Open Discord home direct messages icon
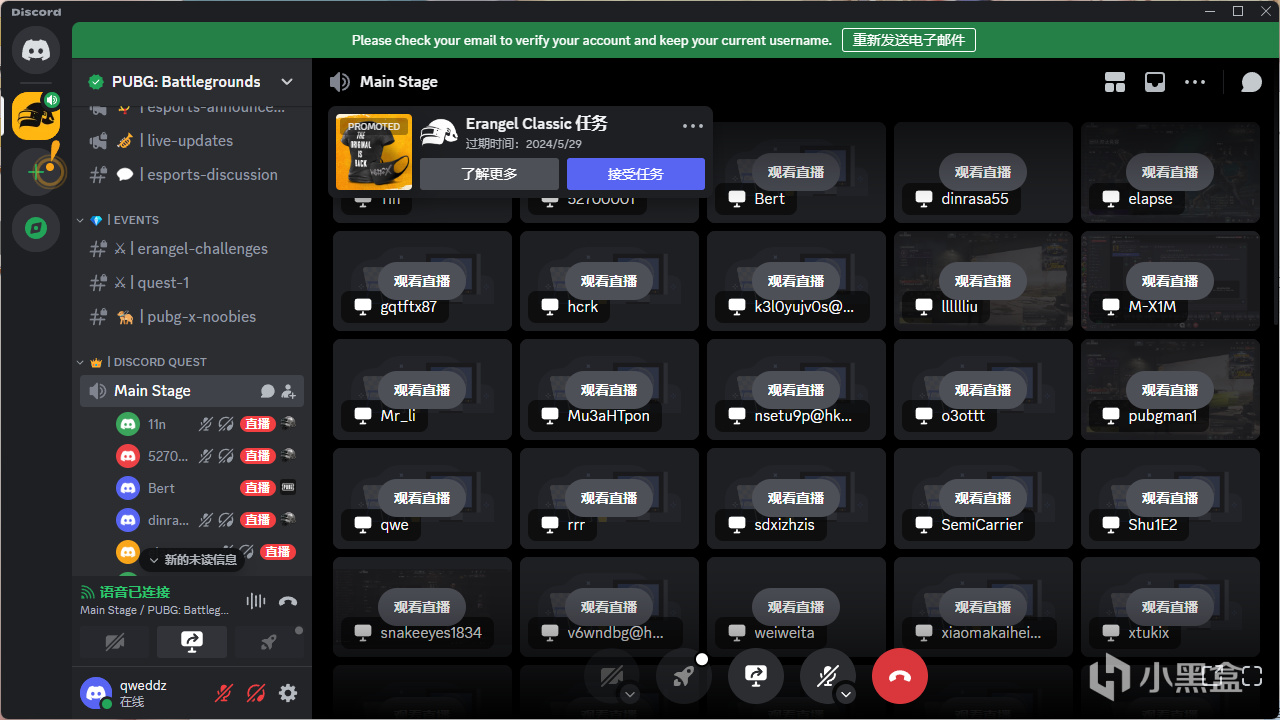Image resolution: width=1280 pixels, height=720 pixels. click(36, 50)
